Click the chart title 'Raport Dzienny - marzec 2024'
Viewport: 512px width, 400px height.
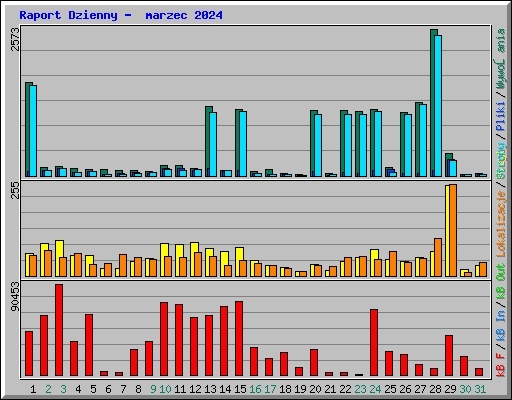coord(121,15)
